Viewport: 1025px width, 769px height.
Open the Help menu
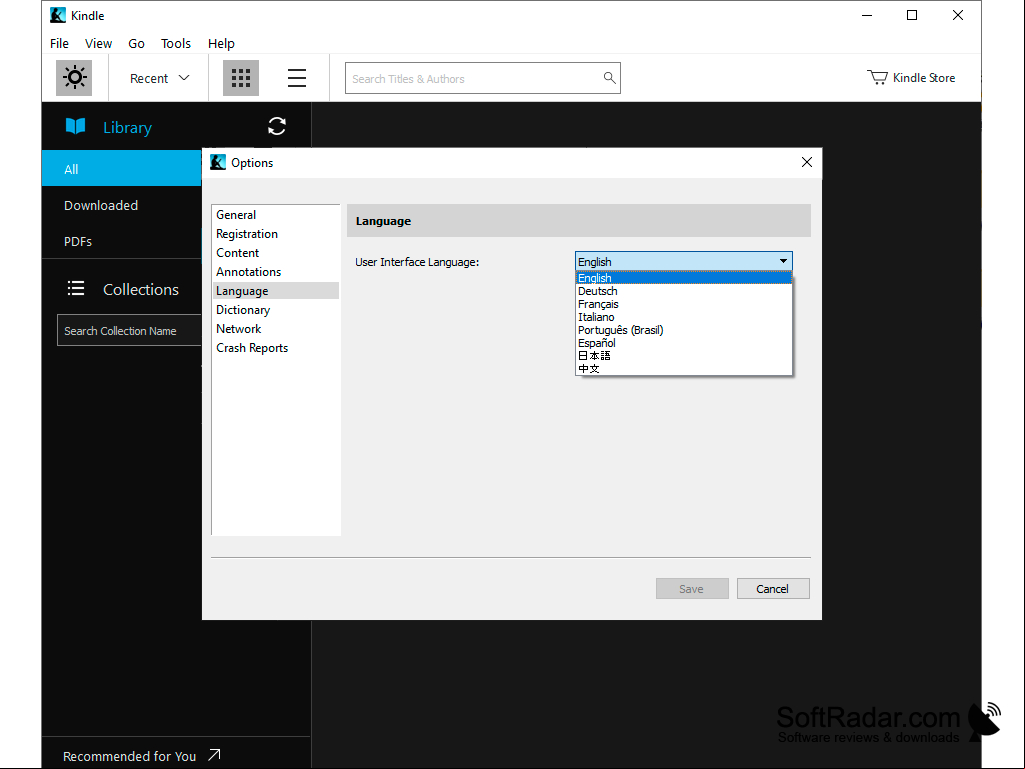click(x=221, y=43)
